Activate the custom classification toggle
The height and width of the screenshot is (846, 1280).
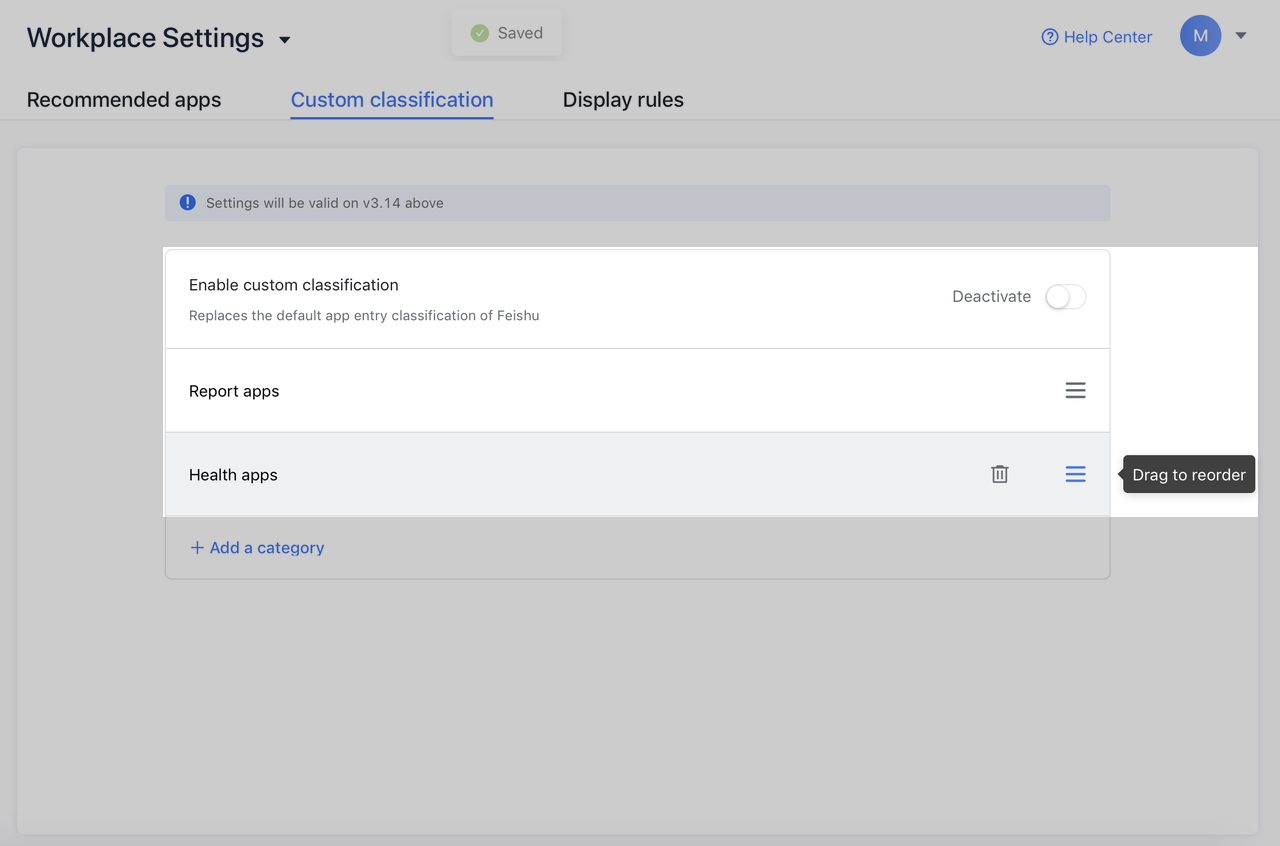1065,296
